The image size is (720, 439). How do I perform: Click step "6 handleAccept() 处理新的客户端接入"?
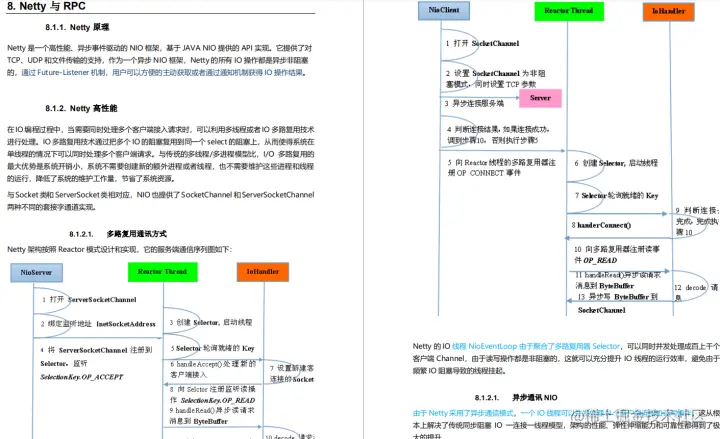[x=213, y=369]
